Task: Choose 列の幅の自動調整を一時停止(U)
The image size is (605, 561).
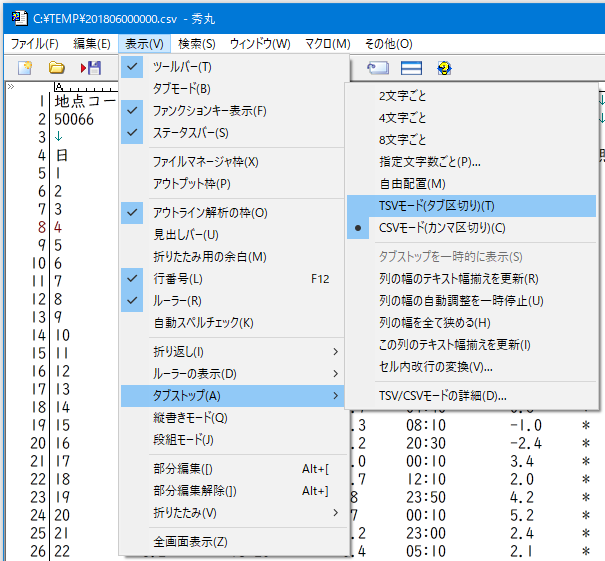Action: [471, 301]
